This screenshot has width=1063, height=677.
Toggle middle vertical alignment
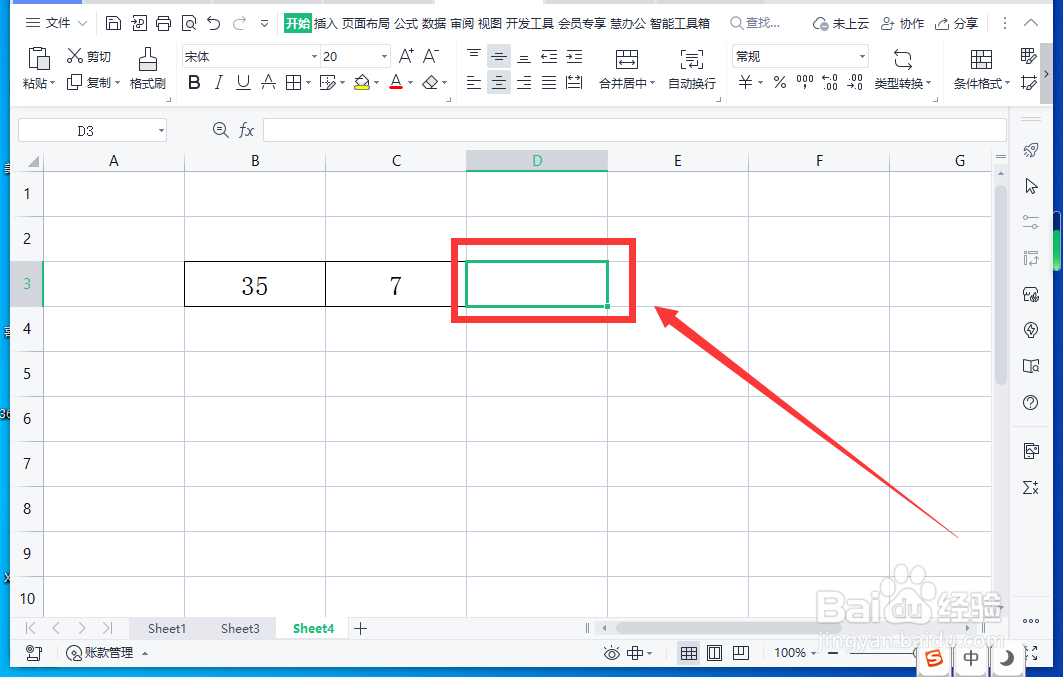[x=499, y=56]
